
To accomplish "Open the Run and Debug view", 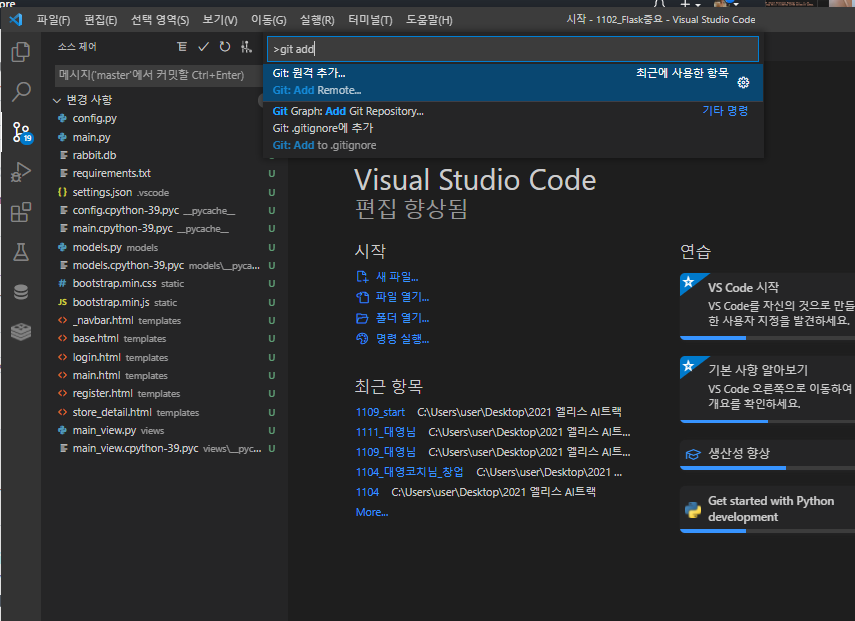I will (21, 172).
